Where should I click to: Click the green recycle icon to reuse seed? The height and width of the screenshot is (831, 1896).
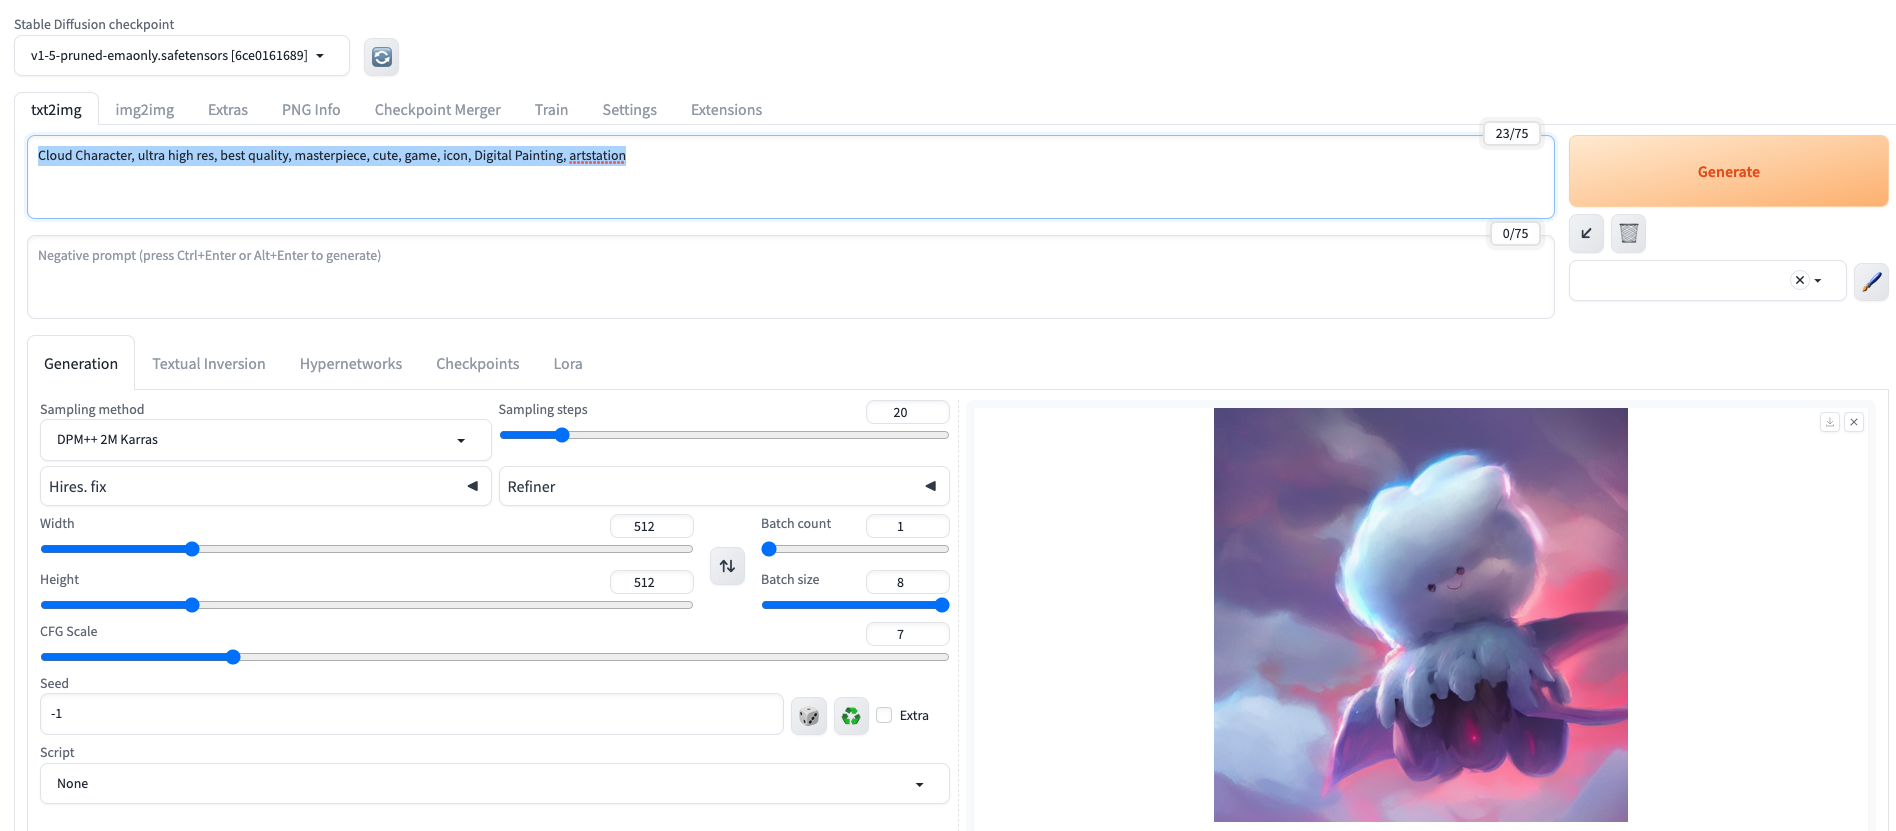coord(851,716)
